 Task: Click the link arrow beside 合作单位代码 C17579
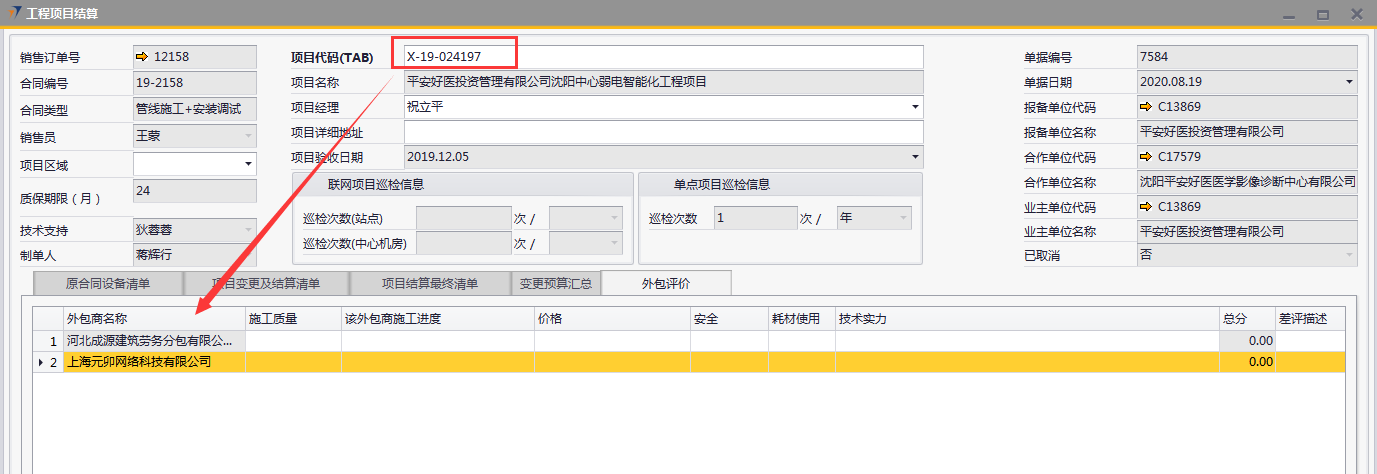point(1146,157)
